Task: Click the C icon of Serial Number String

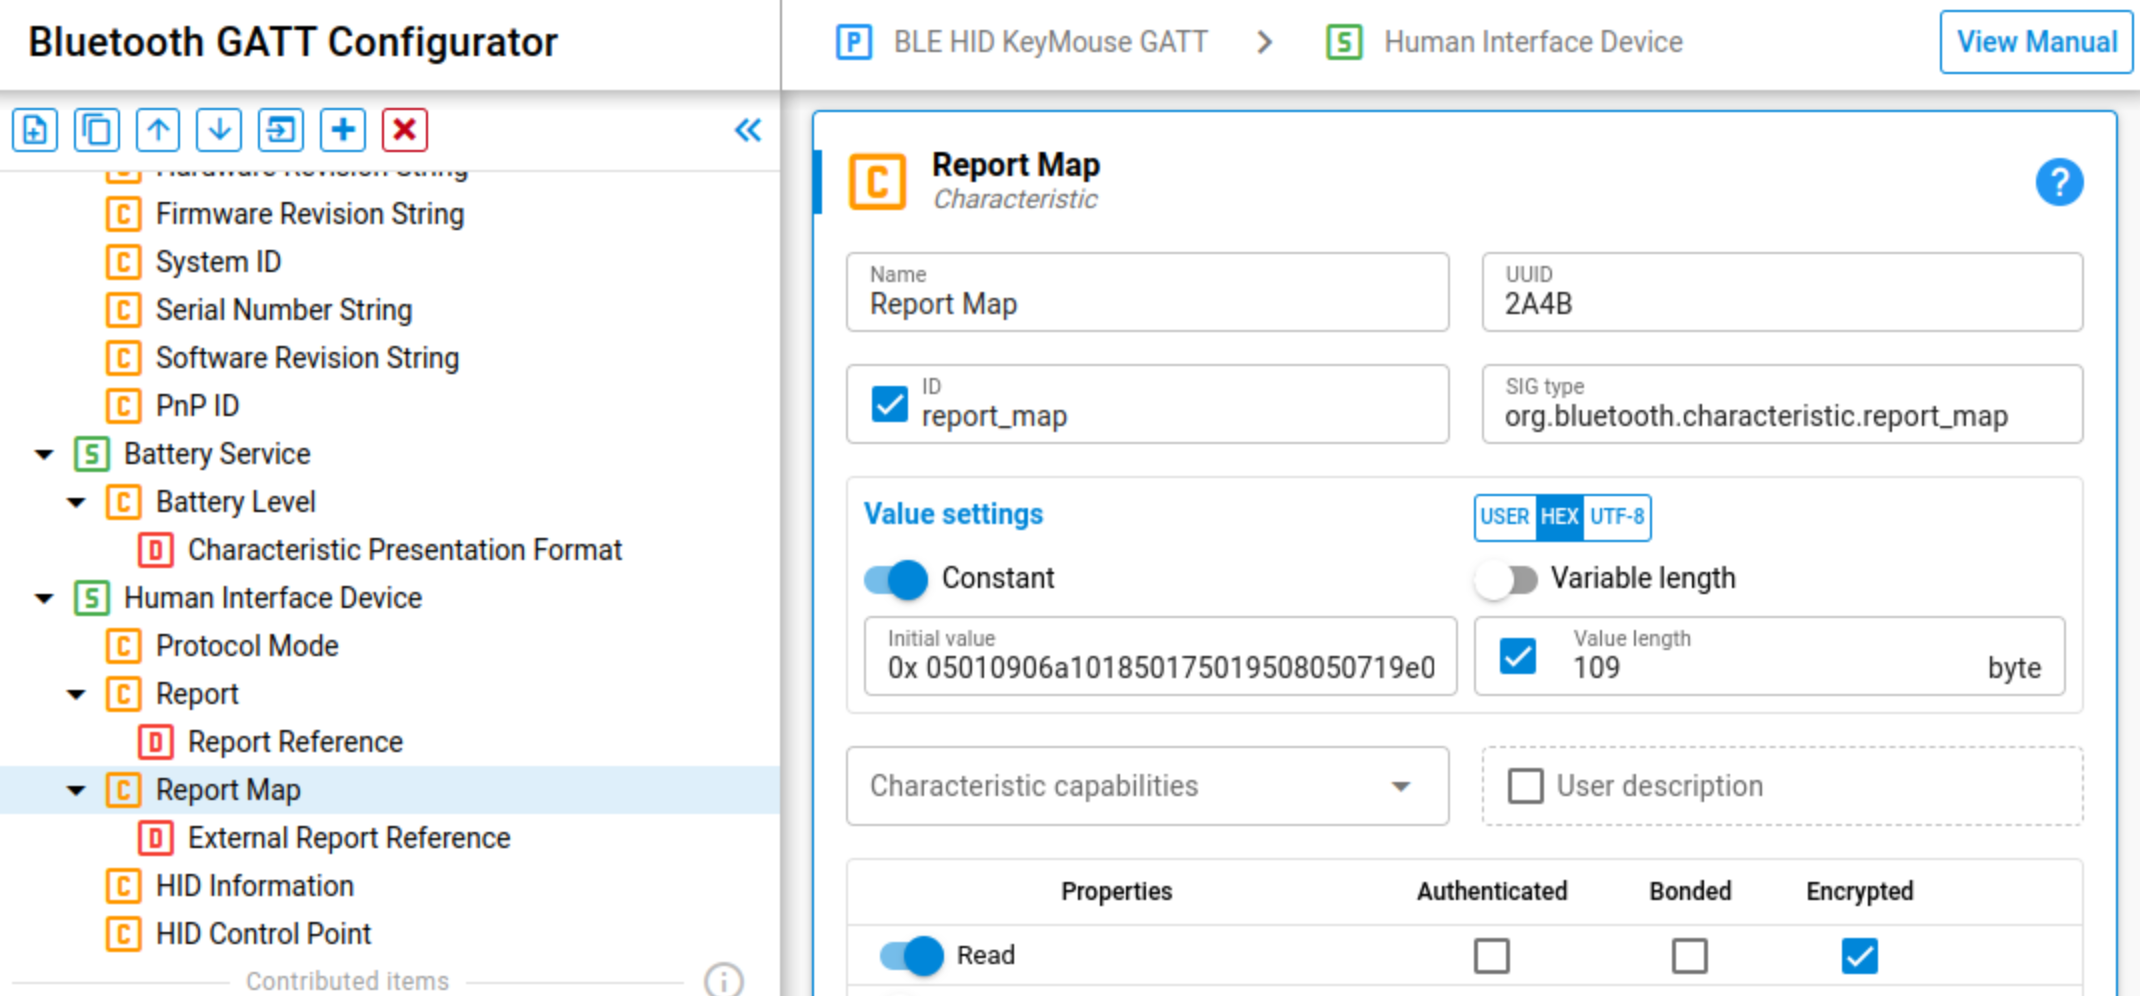Action: [123, 310]
